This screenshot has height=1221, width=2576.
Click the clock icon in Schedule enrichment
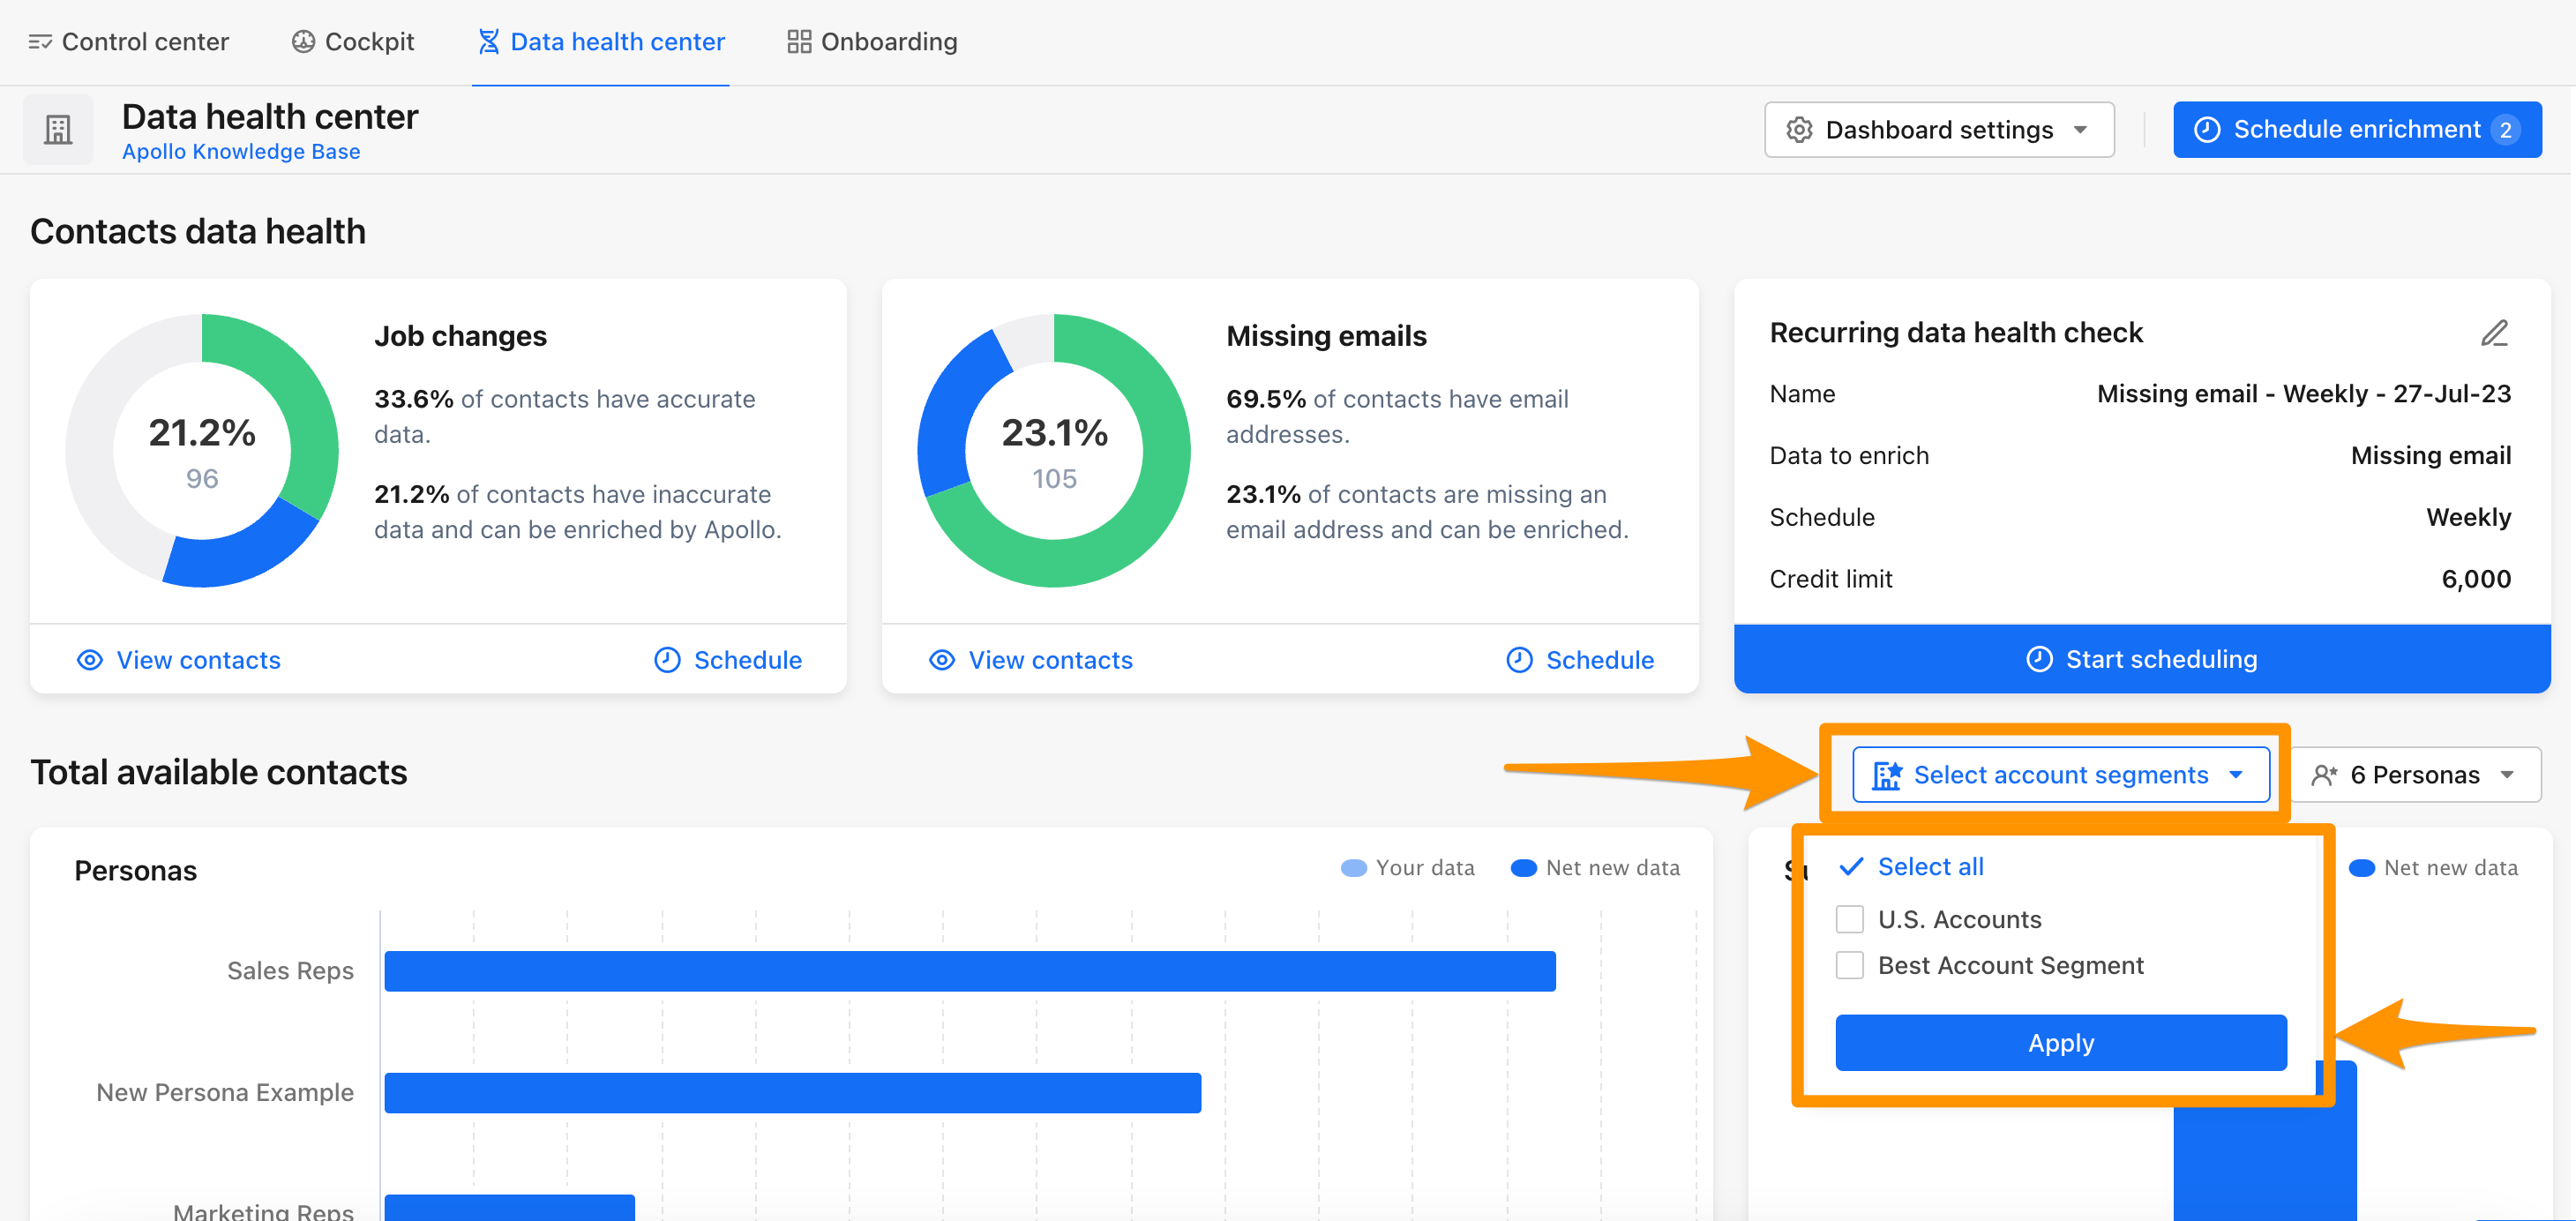tap(2206, 130)
